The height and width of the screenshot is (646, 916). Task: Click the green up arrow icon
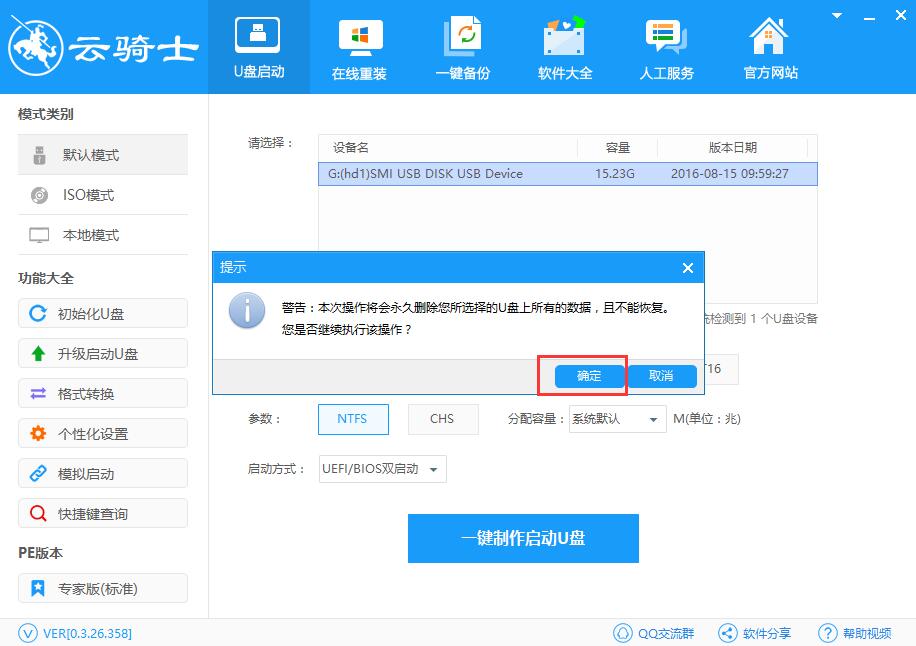(38, 353)
